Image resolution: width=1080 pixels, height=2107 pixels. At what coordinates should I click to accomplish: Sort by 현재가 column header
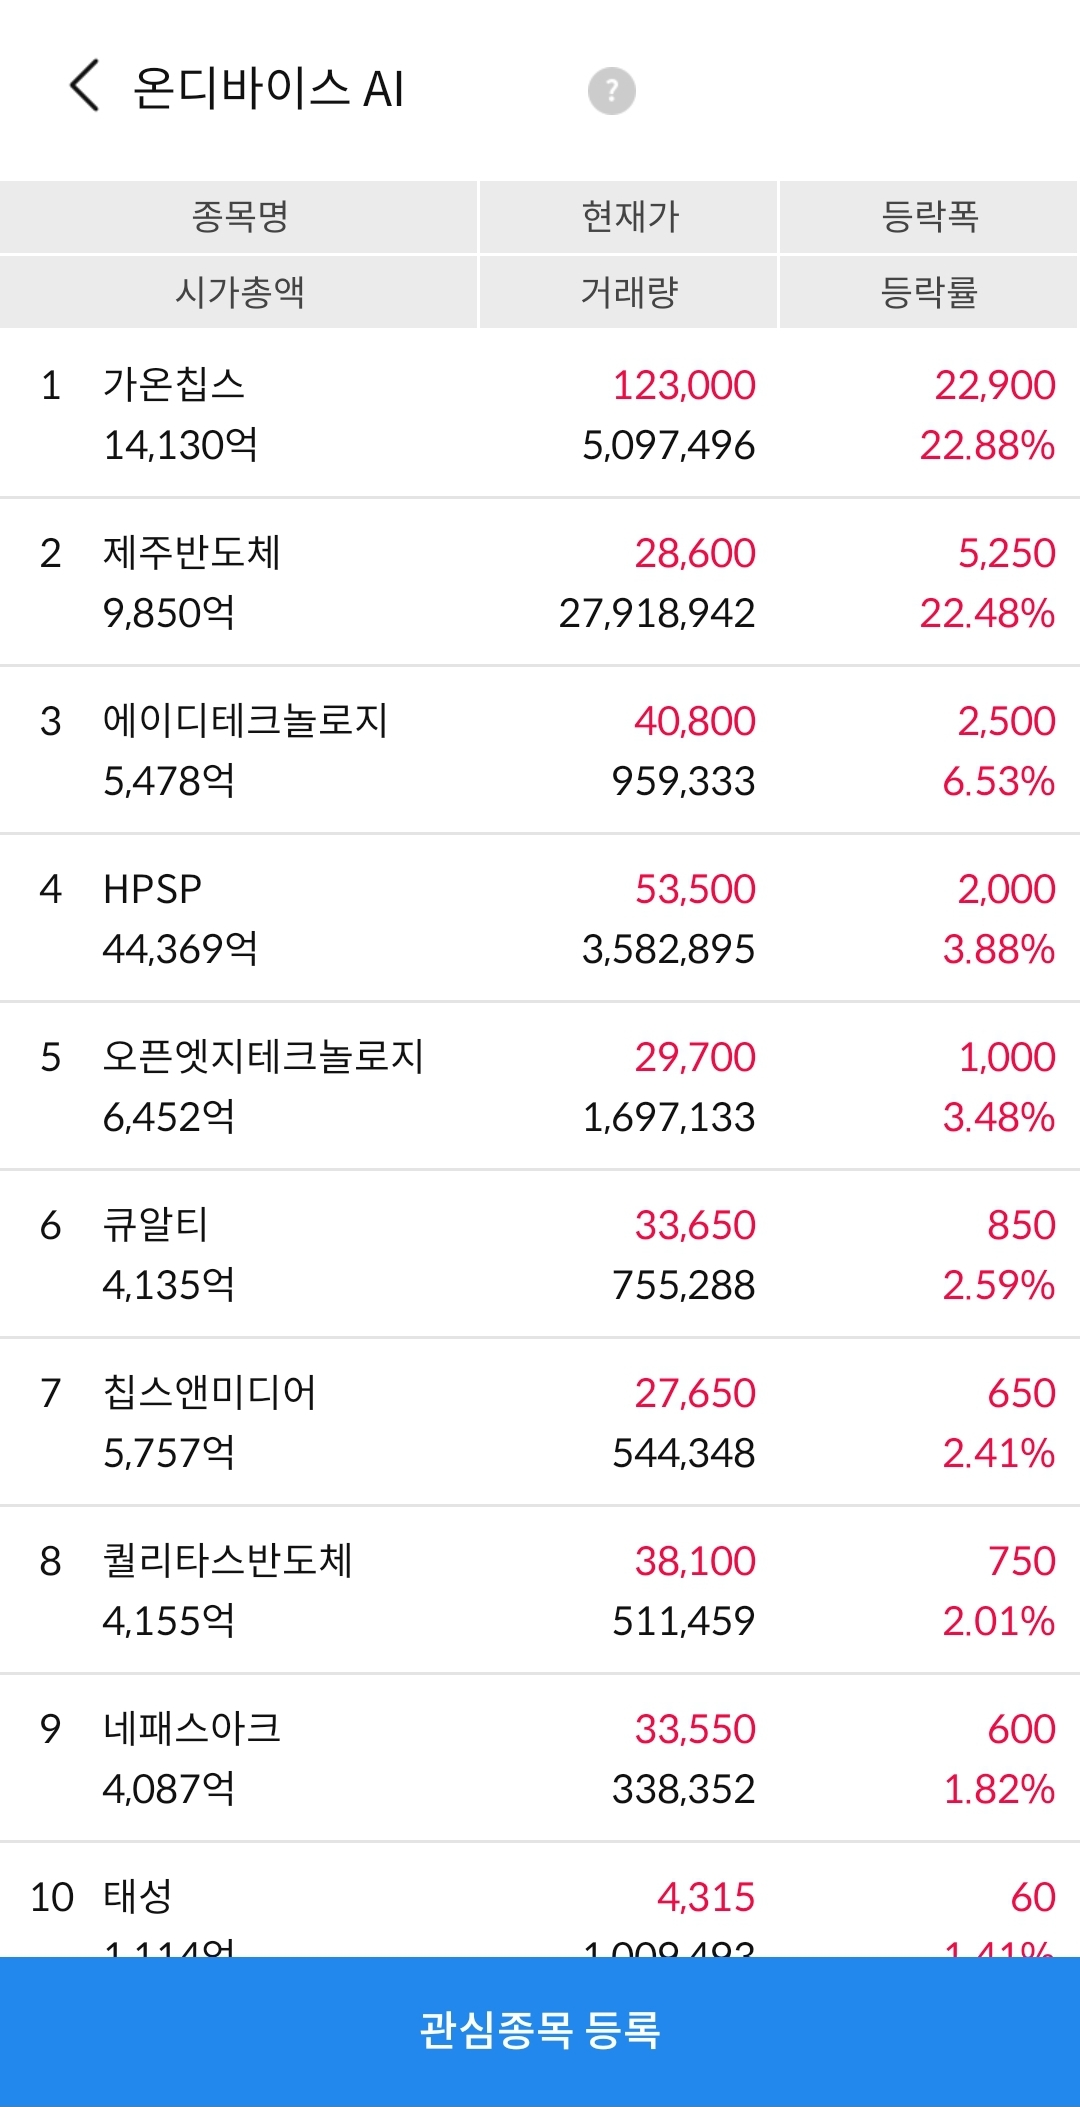pyautogui.click(x=629, y=217)
